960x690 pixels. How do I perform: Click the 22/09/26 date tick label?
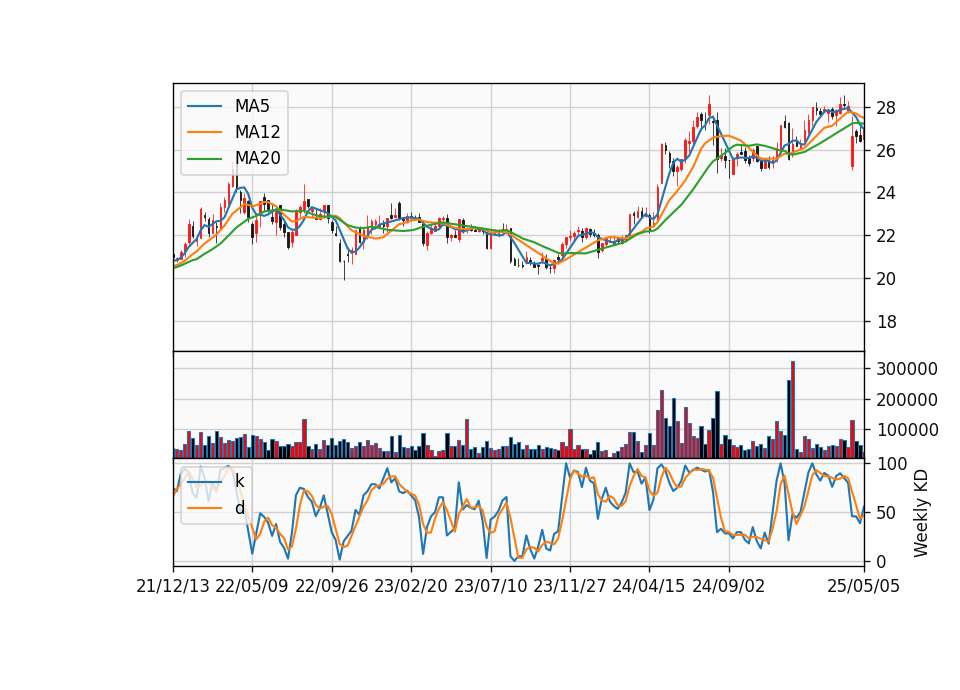pos(332,587)
